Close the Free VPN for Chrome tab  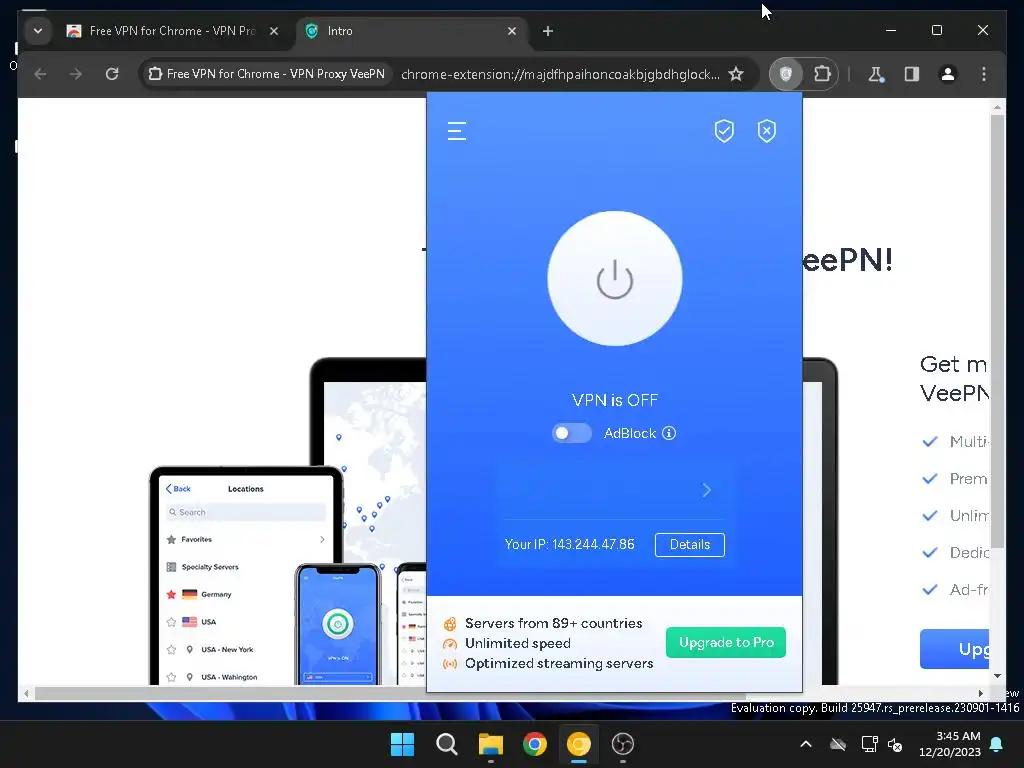click(x=274, y=31)
